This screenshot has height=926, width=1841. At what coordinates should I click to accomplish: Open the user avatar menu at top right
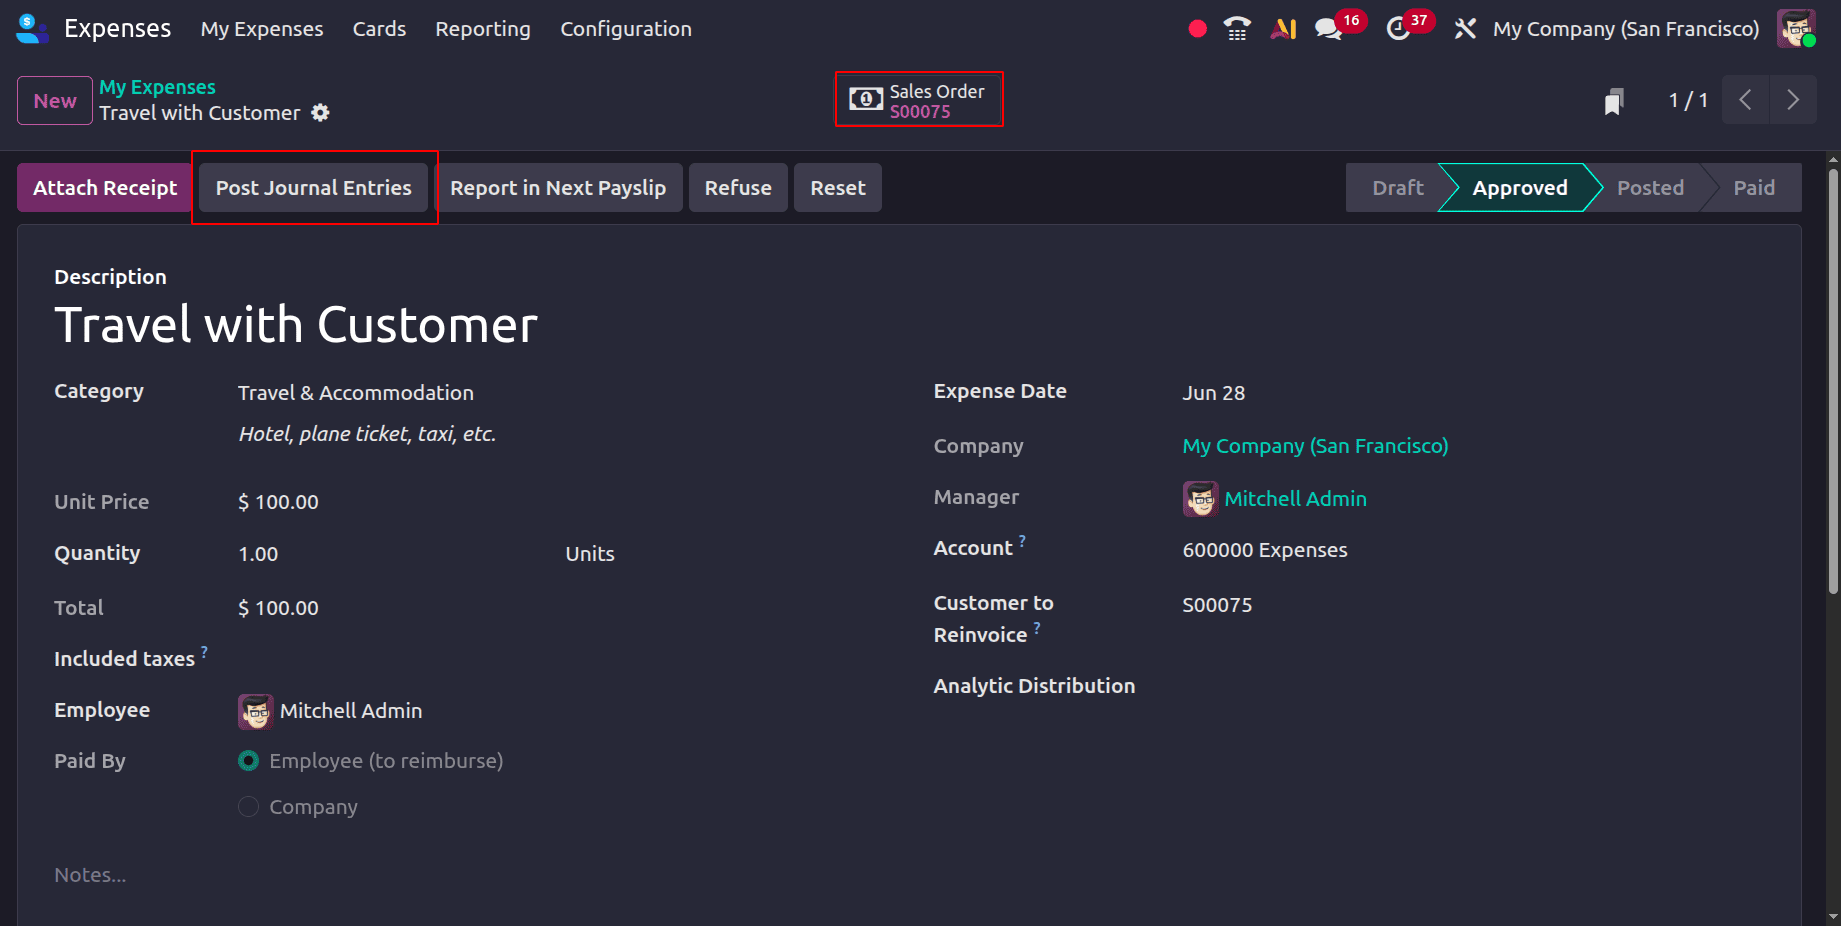tap(1796, 28)
